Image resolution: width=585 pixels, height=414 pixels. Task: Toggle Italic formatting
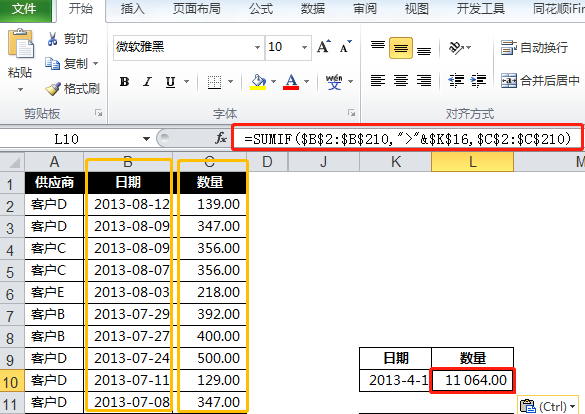click(148, 82)
